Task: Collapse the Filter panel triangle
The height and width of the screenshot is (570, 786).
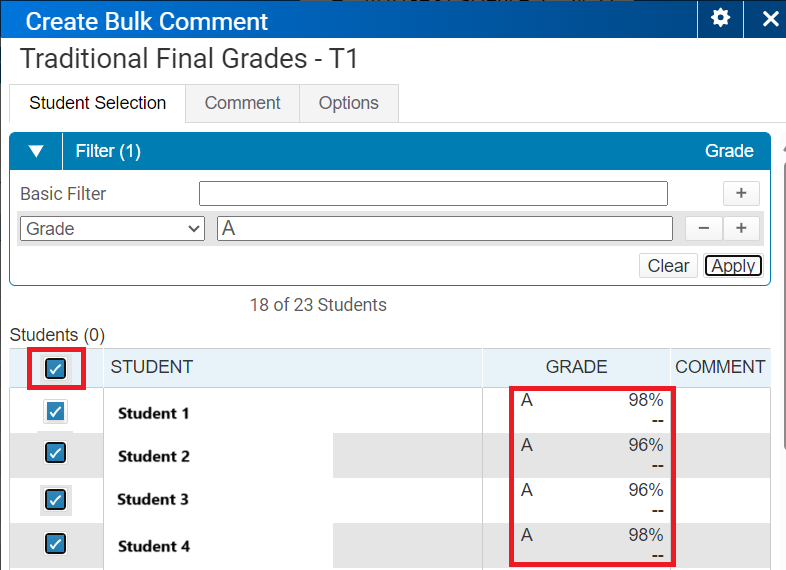Action: pos(36,151)
